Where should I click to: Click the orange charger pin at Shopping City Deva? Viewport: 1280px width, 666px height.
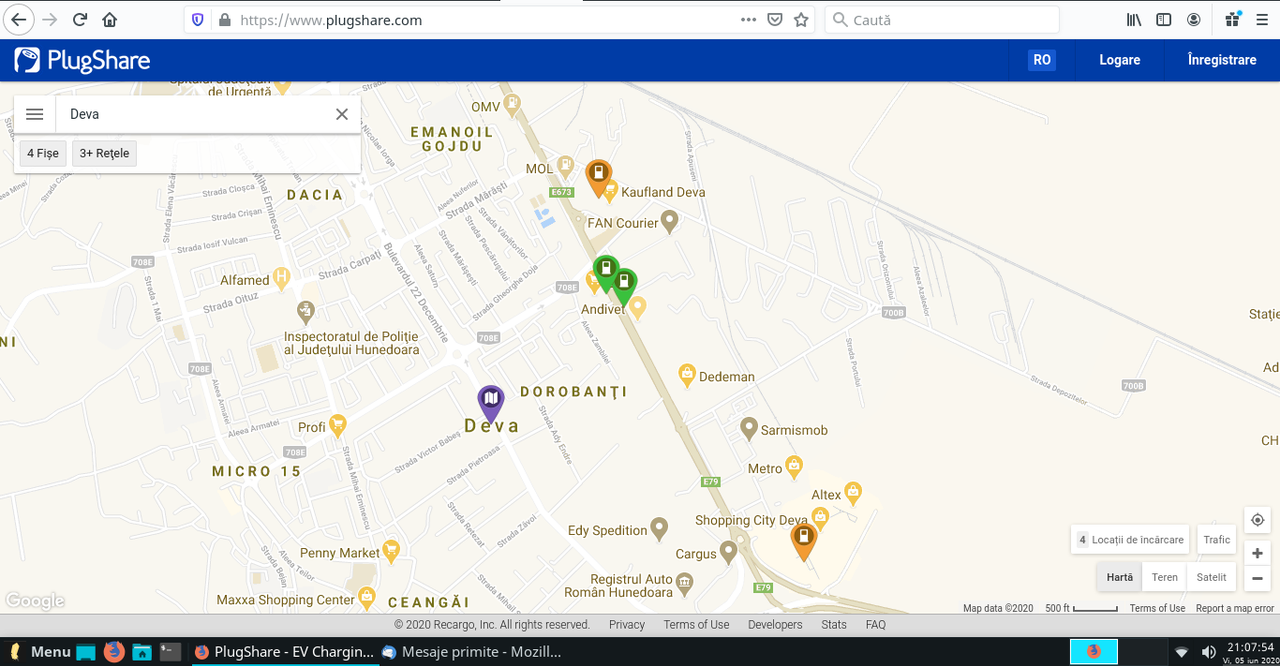803,540
